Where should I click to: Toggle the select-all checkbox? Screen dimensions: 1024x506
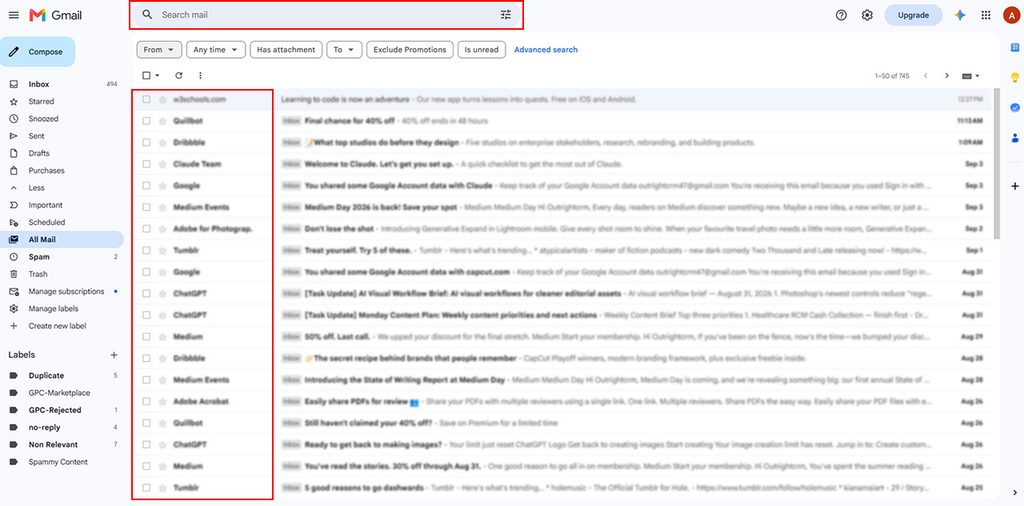coord(146,76)
